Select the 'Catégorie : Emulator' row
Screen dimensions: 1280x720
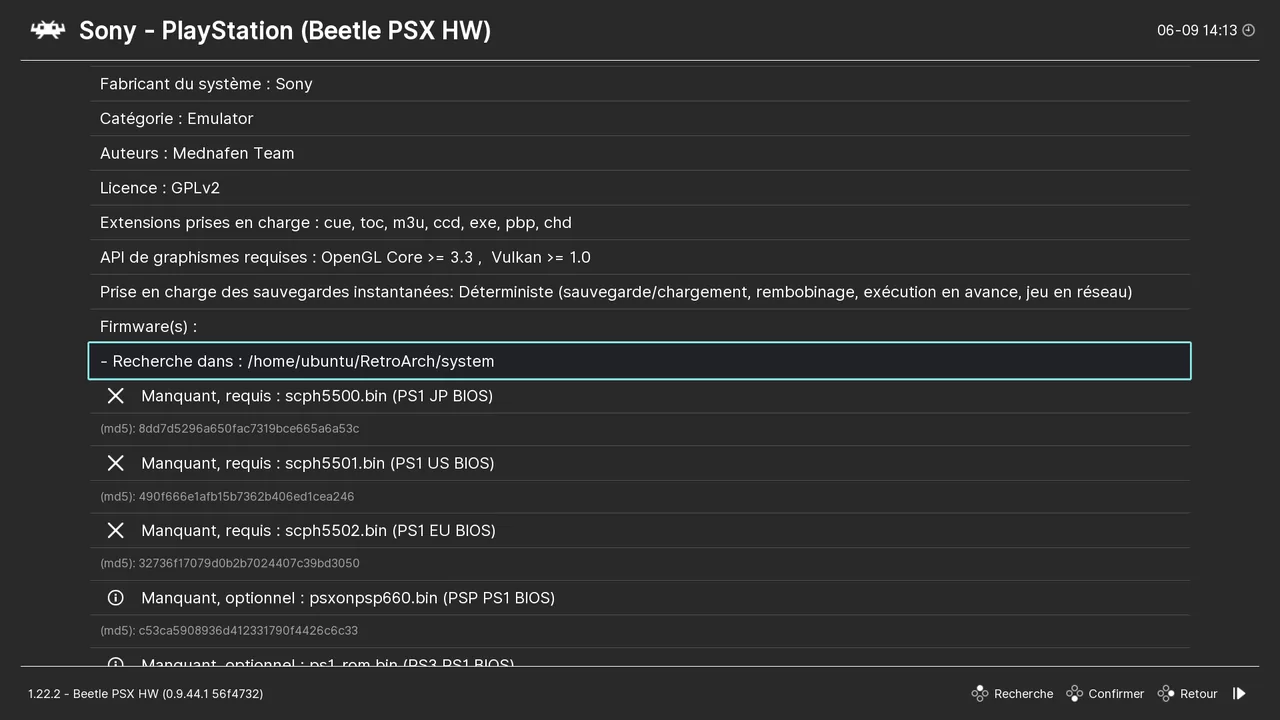(x=640, y=118)
